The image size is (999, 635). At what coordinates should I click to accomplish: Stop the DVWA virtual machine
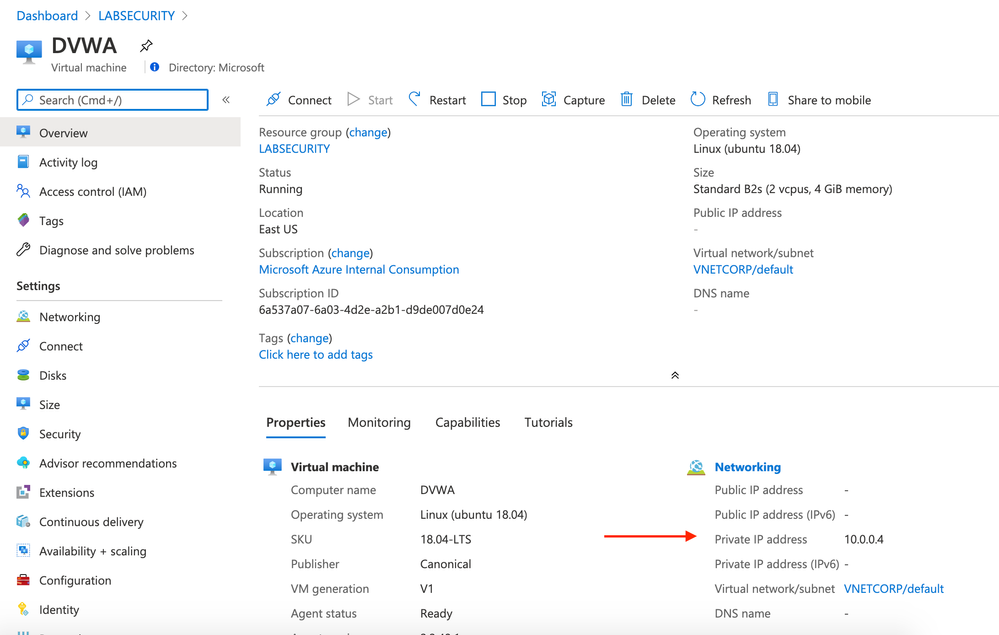(x=503, y=100)
